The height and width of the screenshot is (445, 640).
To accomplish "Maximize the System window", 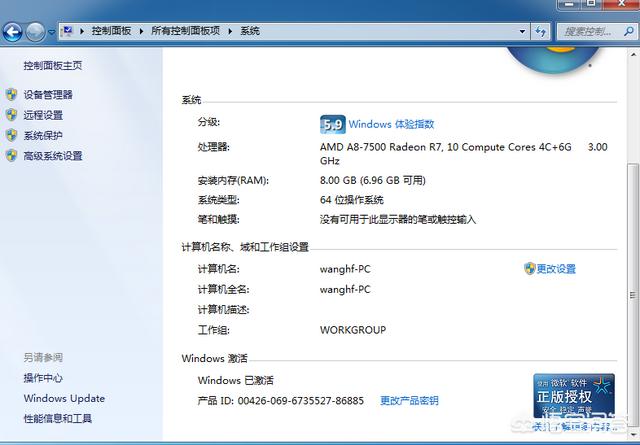I will click(x=591, y=4).
